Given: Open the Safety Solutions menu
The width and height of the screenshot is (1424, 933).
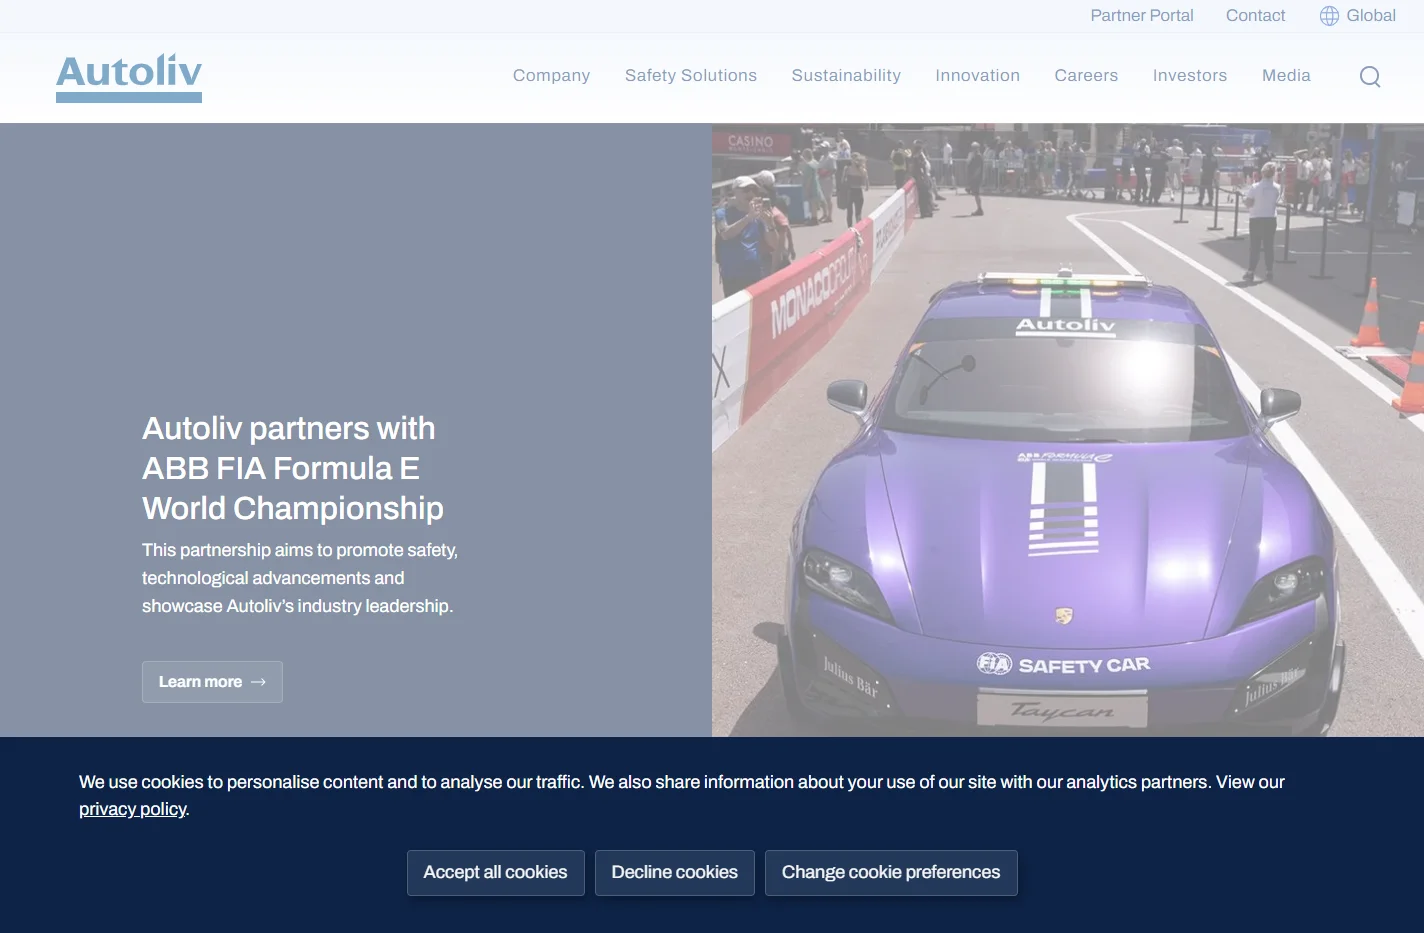Looking at the screenshot, I should 691,76.
